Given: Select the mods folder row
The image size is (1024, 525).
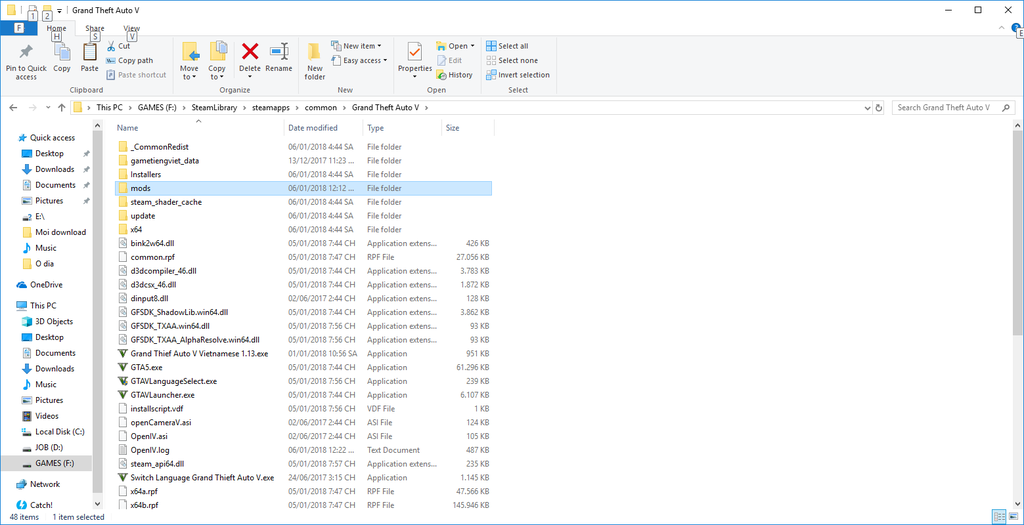Looking at the screenshot, I should (303, 188).
